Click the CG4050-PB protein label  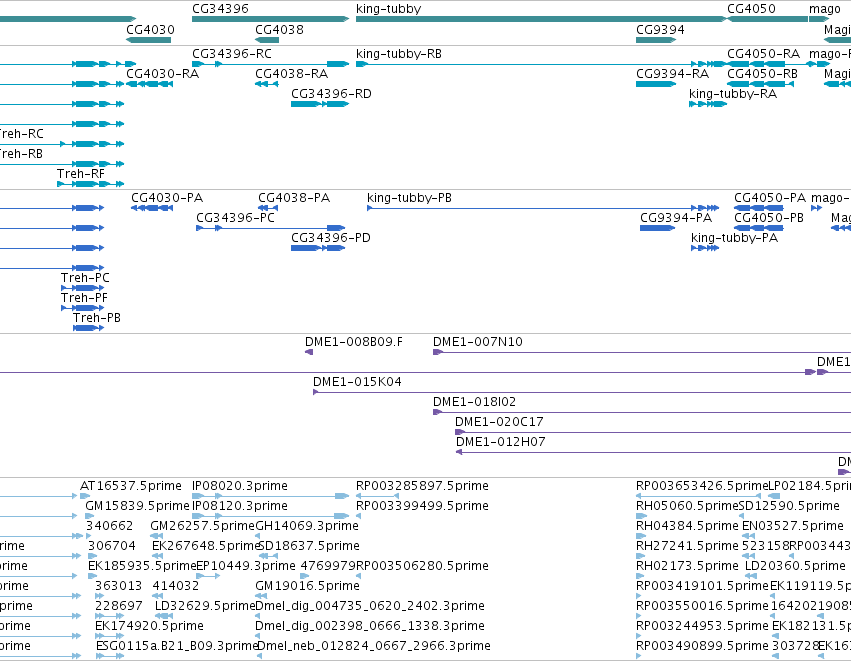[769, 218]
